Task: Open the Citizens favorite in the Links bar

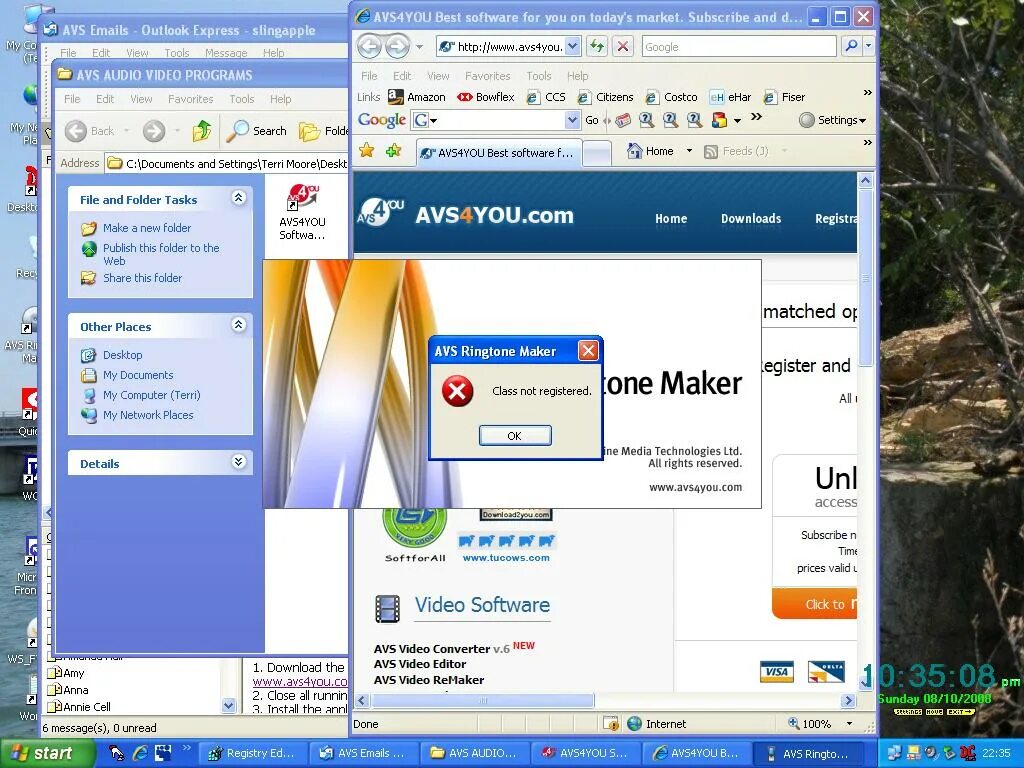Action: coord(605,97)
